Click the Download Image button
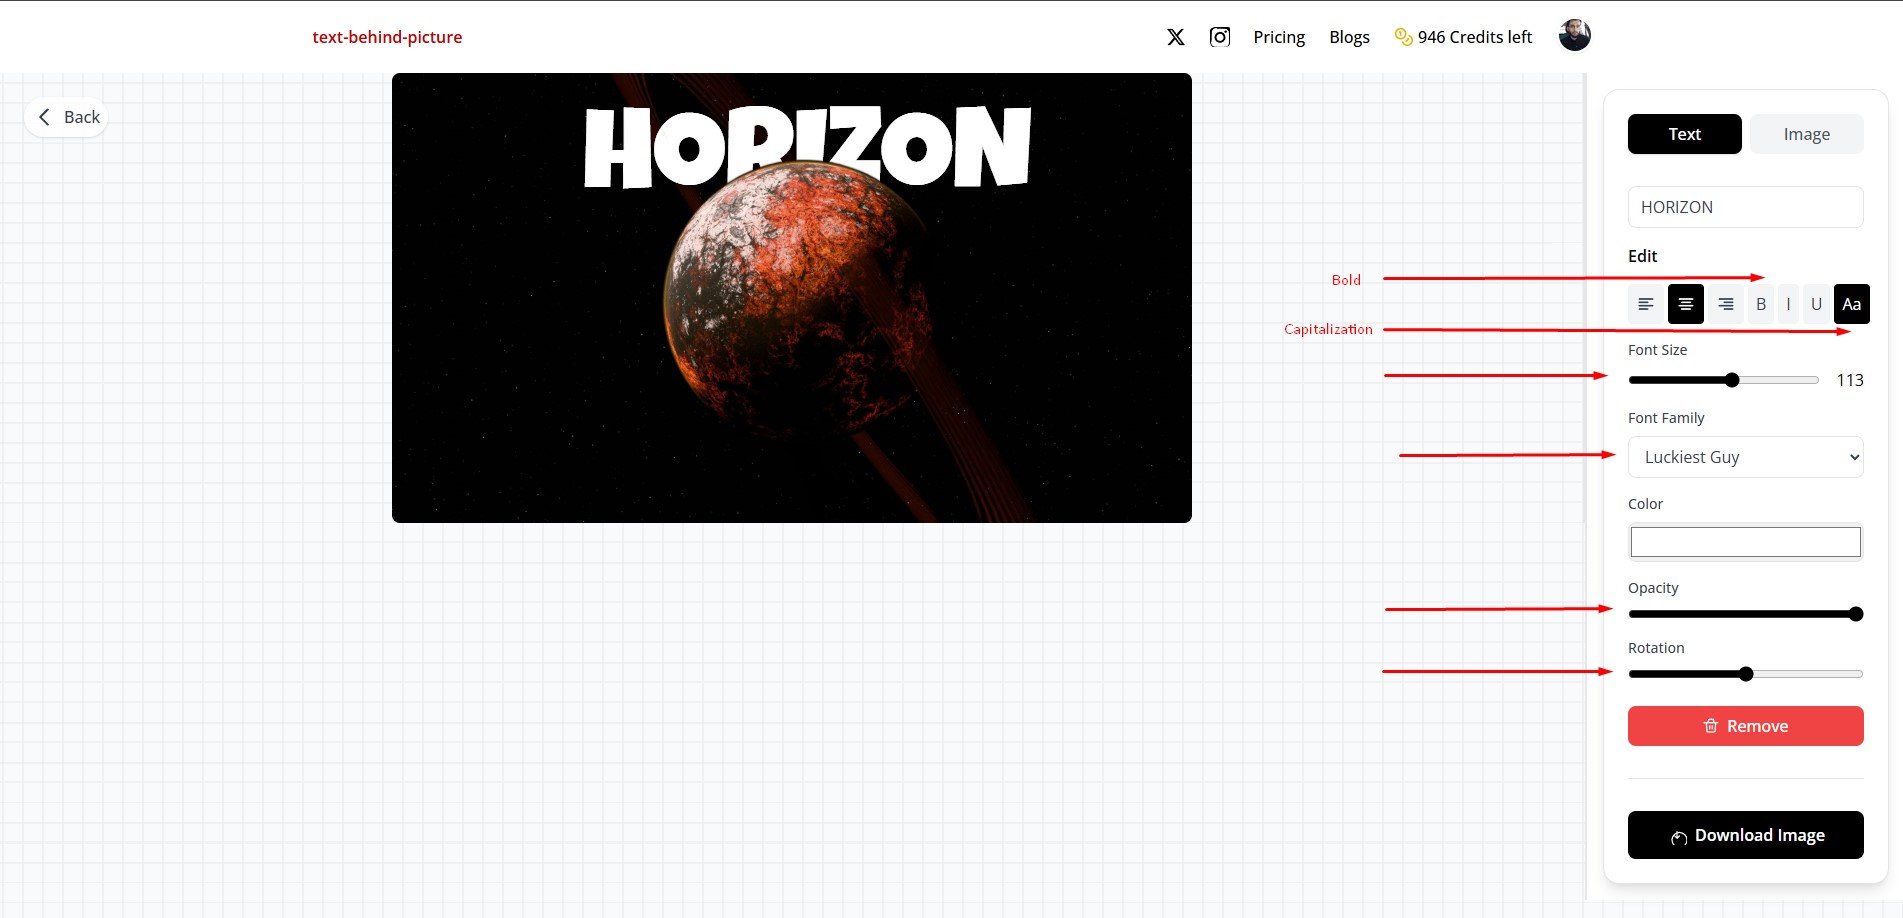Screen dimensions: 1903x918 pyautogui.click(x=1745, y=835)
